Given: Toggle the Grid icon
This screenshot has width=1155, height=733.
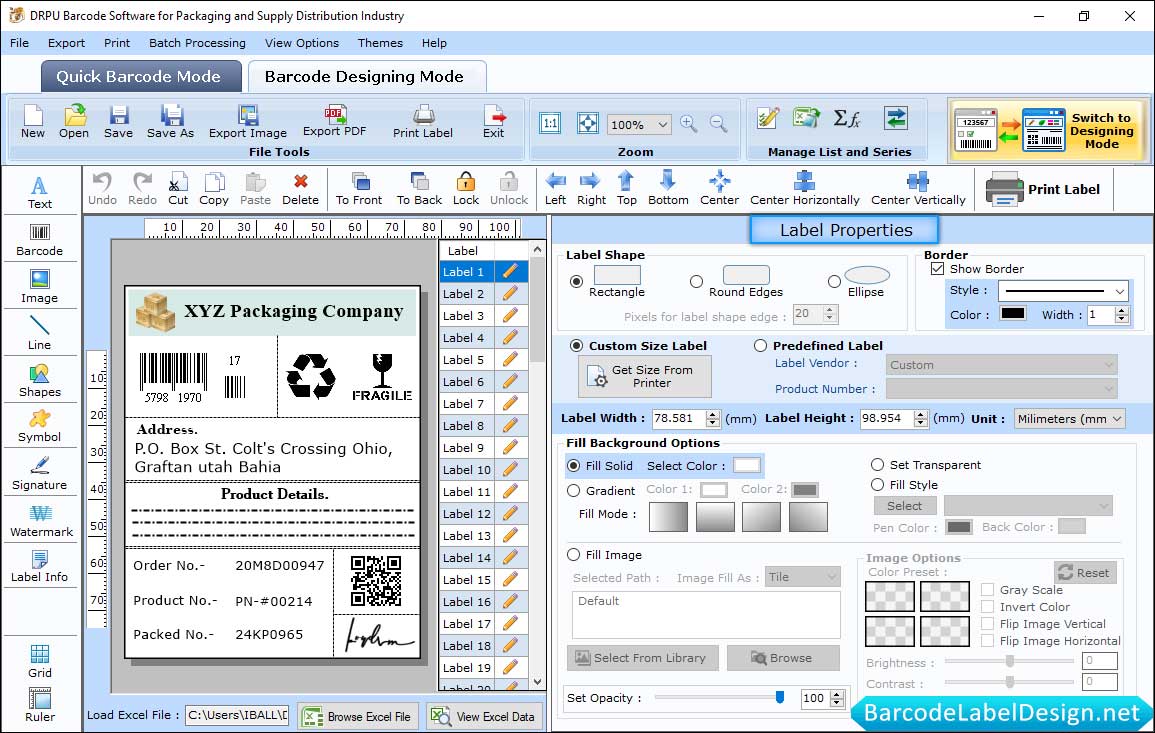Looking at the screenshot, I should point(40,660).
